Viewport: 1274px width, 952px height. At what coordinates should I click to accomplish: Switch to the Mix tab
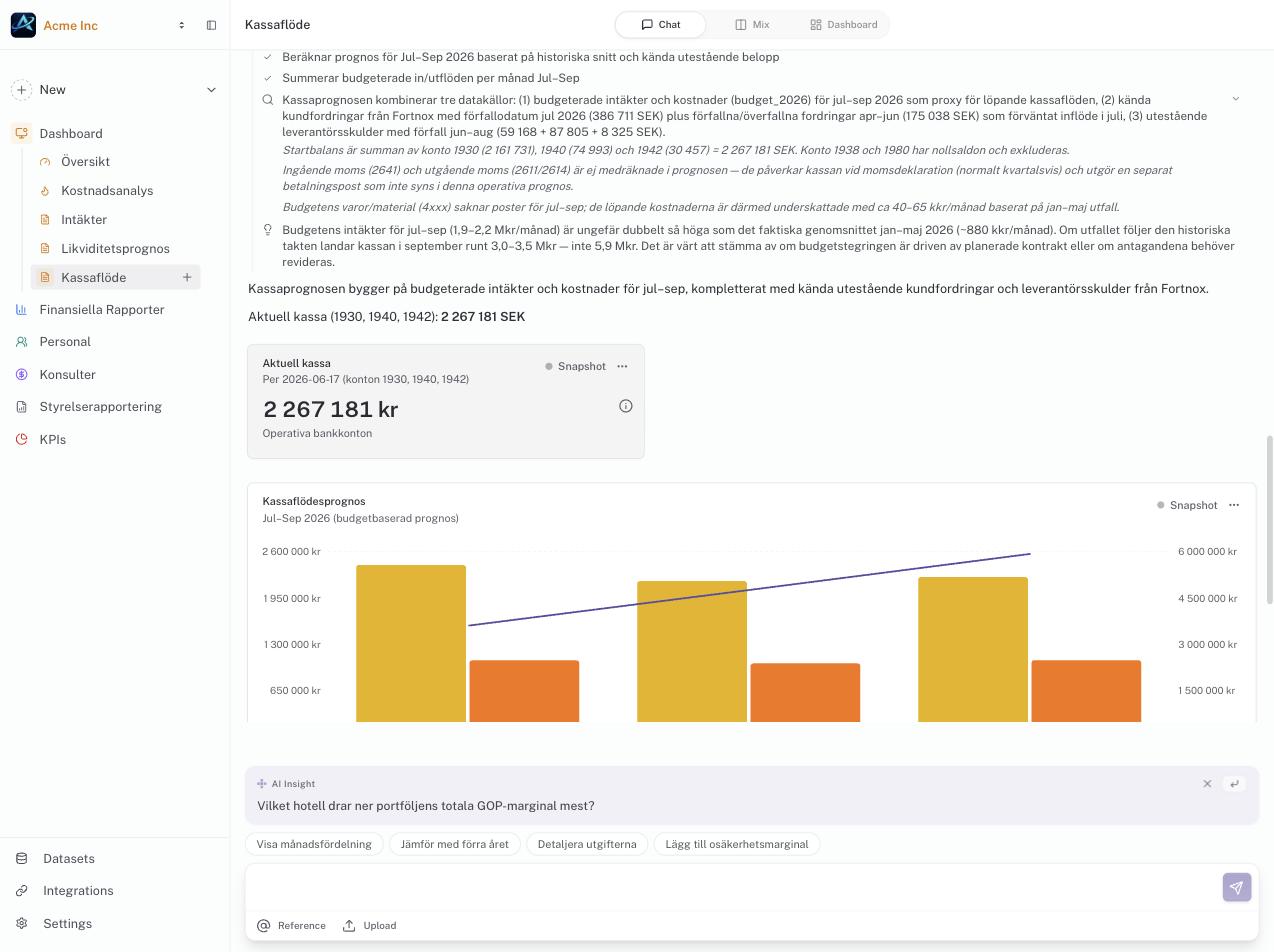pyautogui.click(x=752, y=25)
